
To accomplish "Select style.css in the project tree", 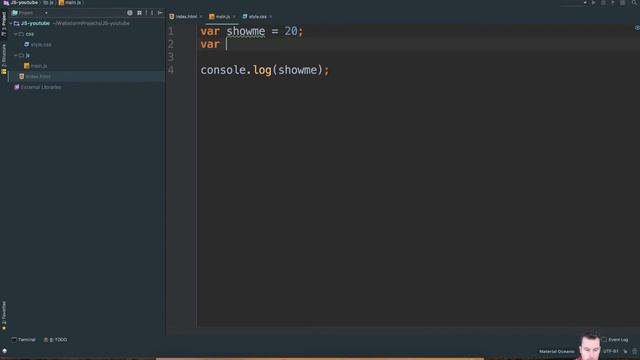I will (38, 45).
